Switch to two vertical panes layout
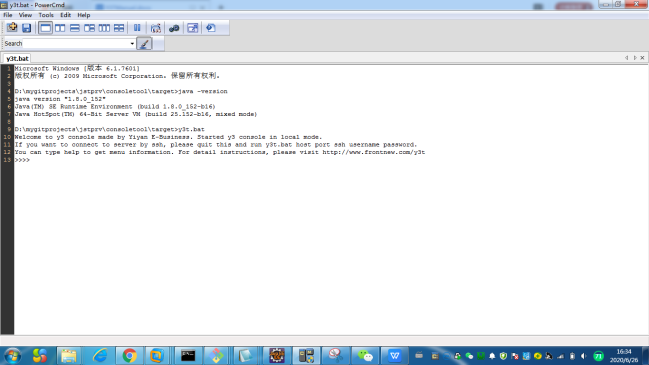Screen dimensions: 649x365 [60, 28]
